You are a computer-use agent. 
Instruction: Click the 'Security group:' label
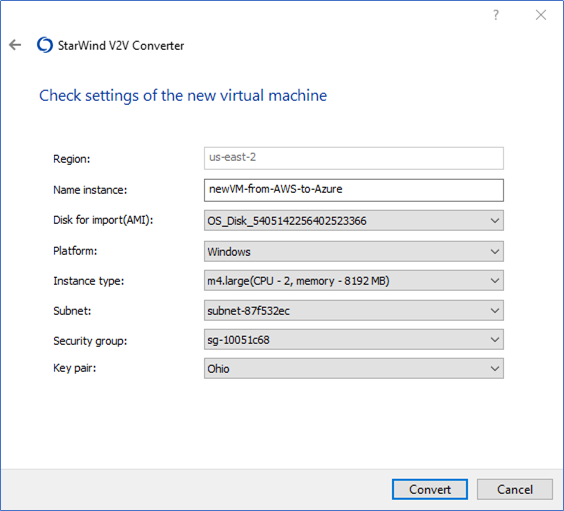pos(90,341)
